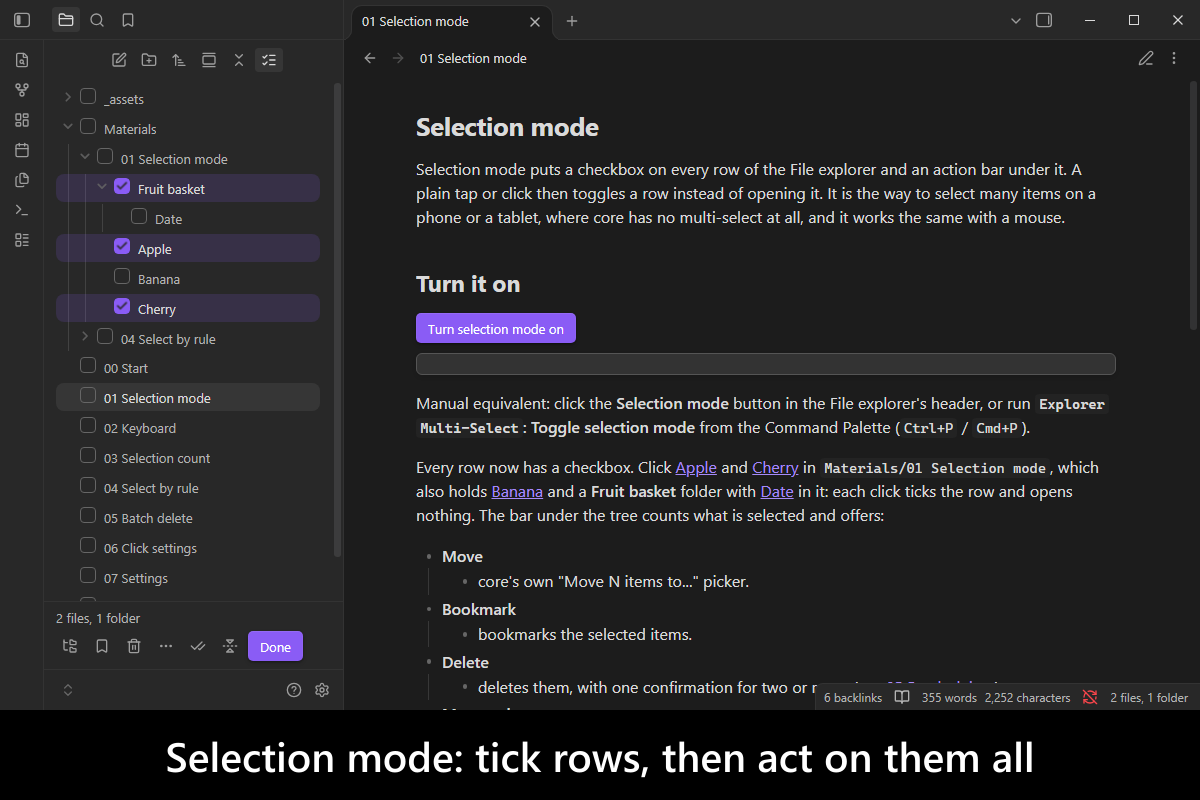Navigate forward with the right arrow
The width and height of the screenshot is (1200, 800).
click(x=398, y=58)
